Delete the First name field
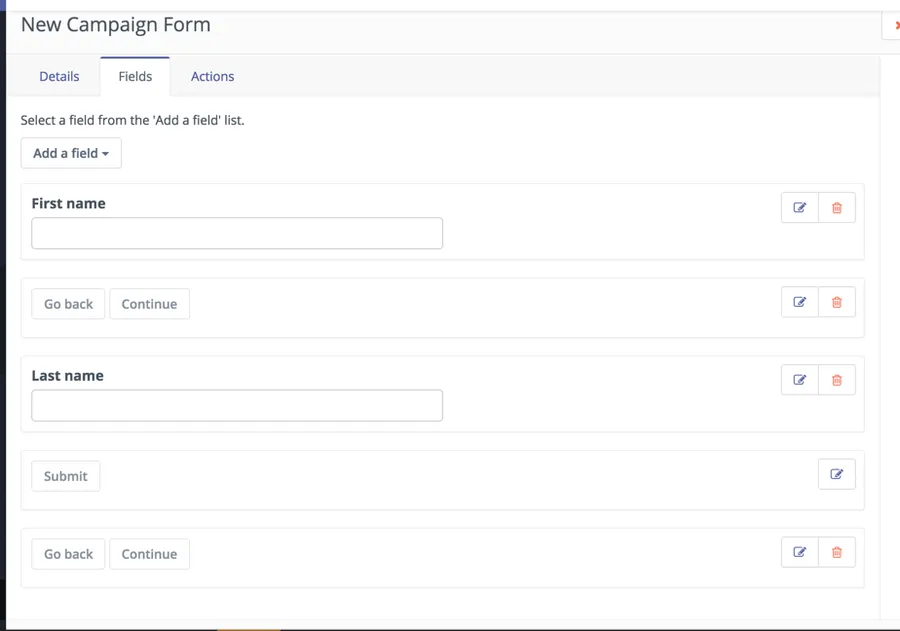Image resolution: width=900 pixels, height=631 pixels. pos(837,208)
